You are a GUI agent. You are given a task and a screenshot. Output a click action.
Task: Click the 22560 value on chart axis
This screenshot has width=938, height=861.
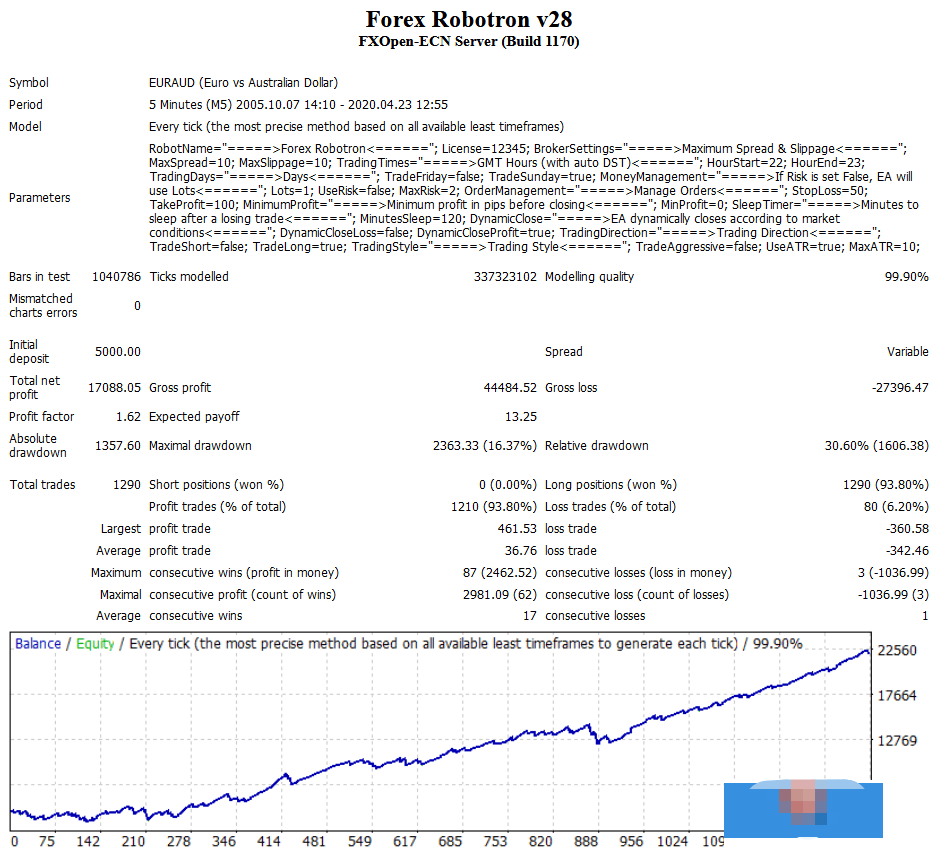click(x=897, y=651)
